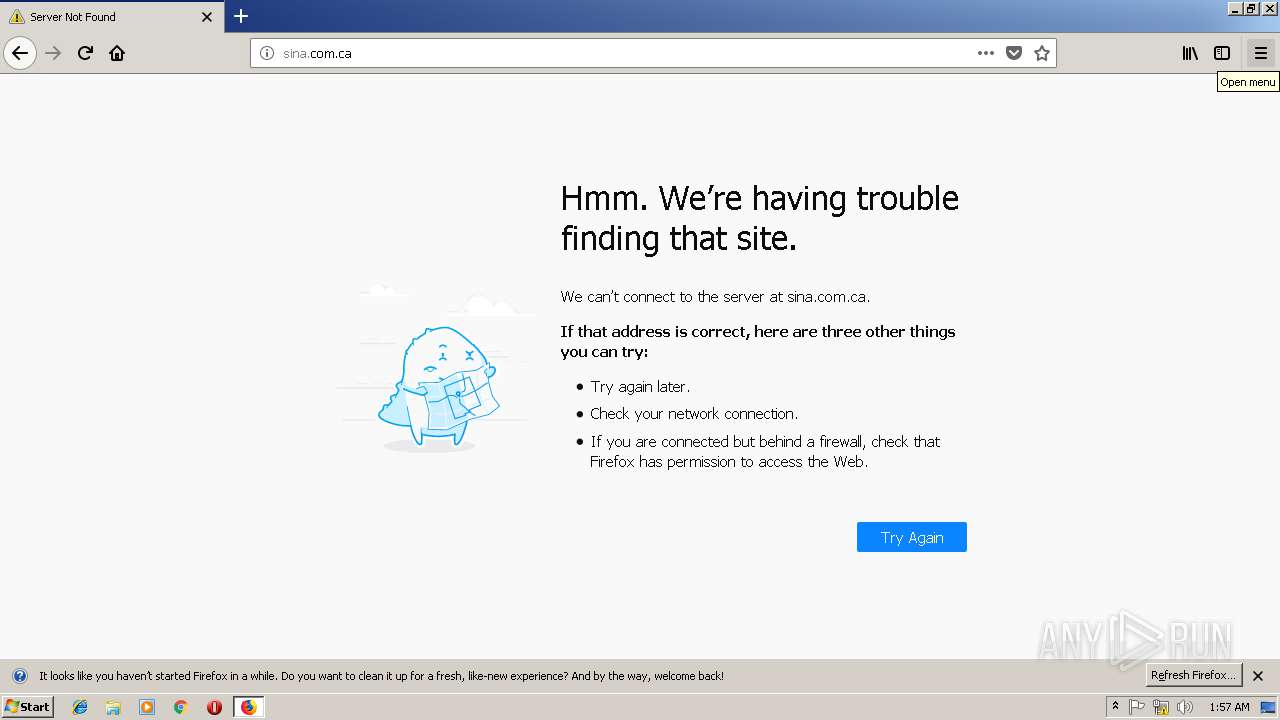1280x720 pixels.
Task: Click the 'Hmm. We're having trouble' heading
Action: (x=760, y=218)
